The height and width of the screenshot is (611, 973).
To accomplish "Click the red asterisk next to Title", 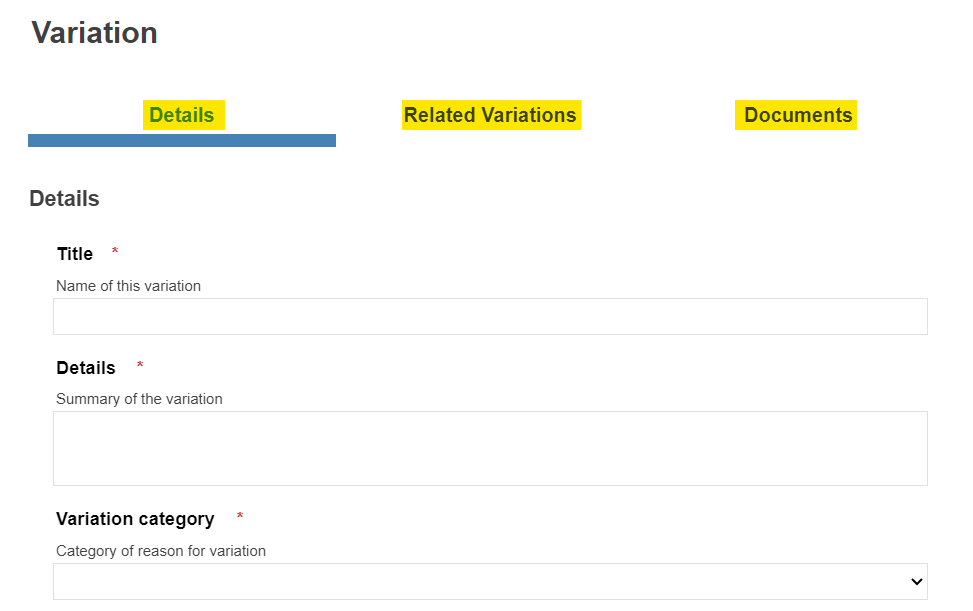I will [x=115, y=252].
